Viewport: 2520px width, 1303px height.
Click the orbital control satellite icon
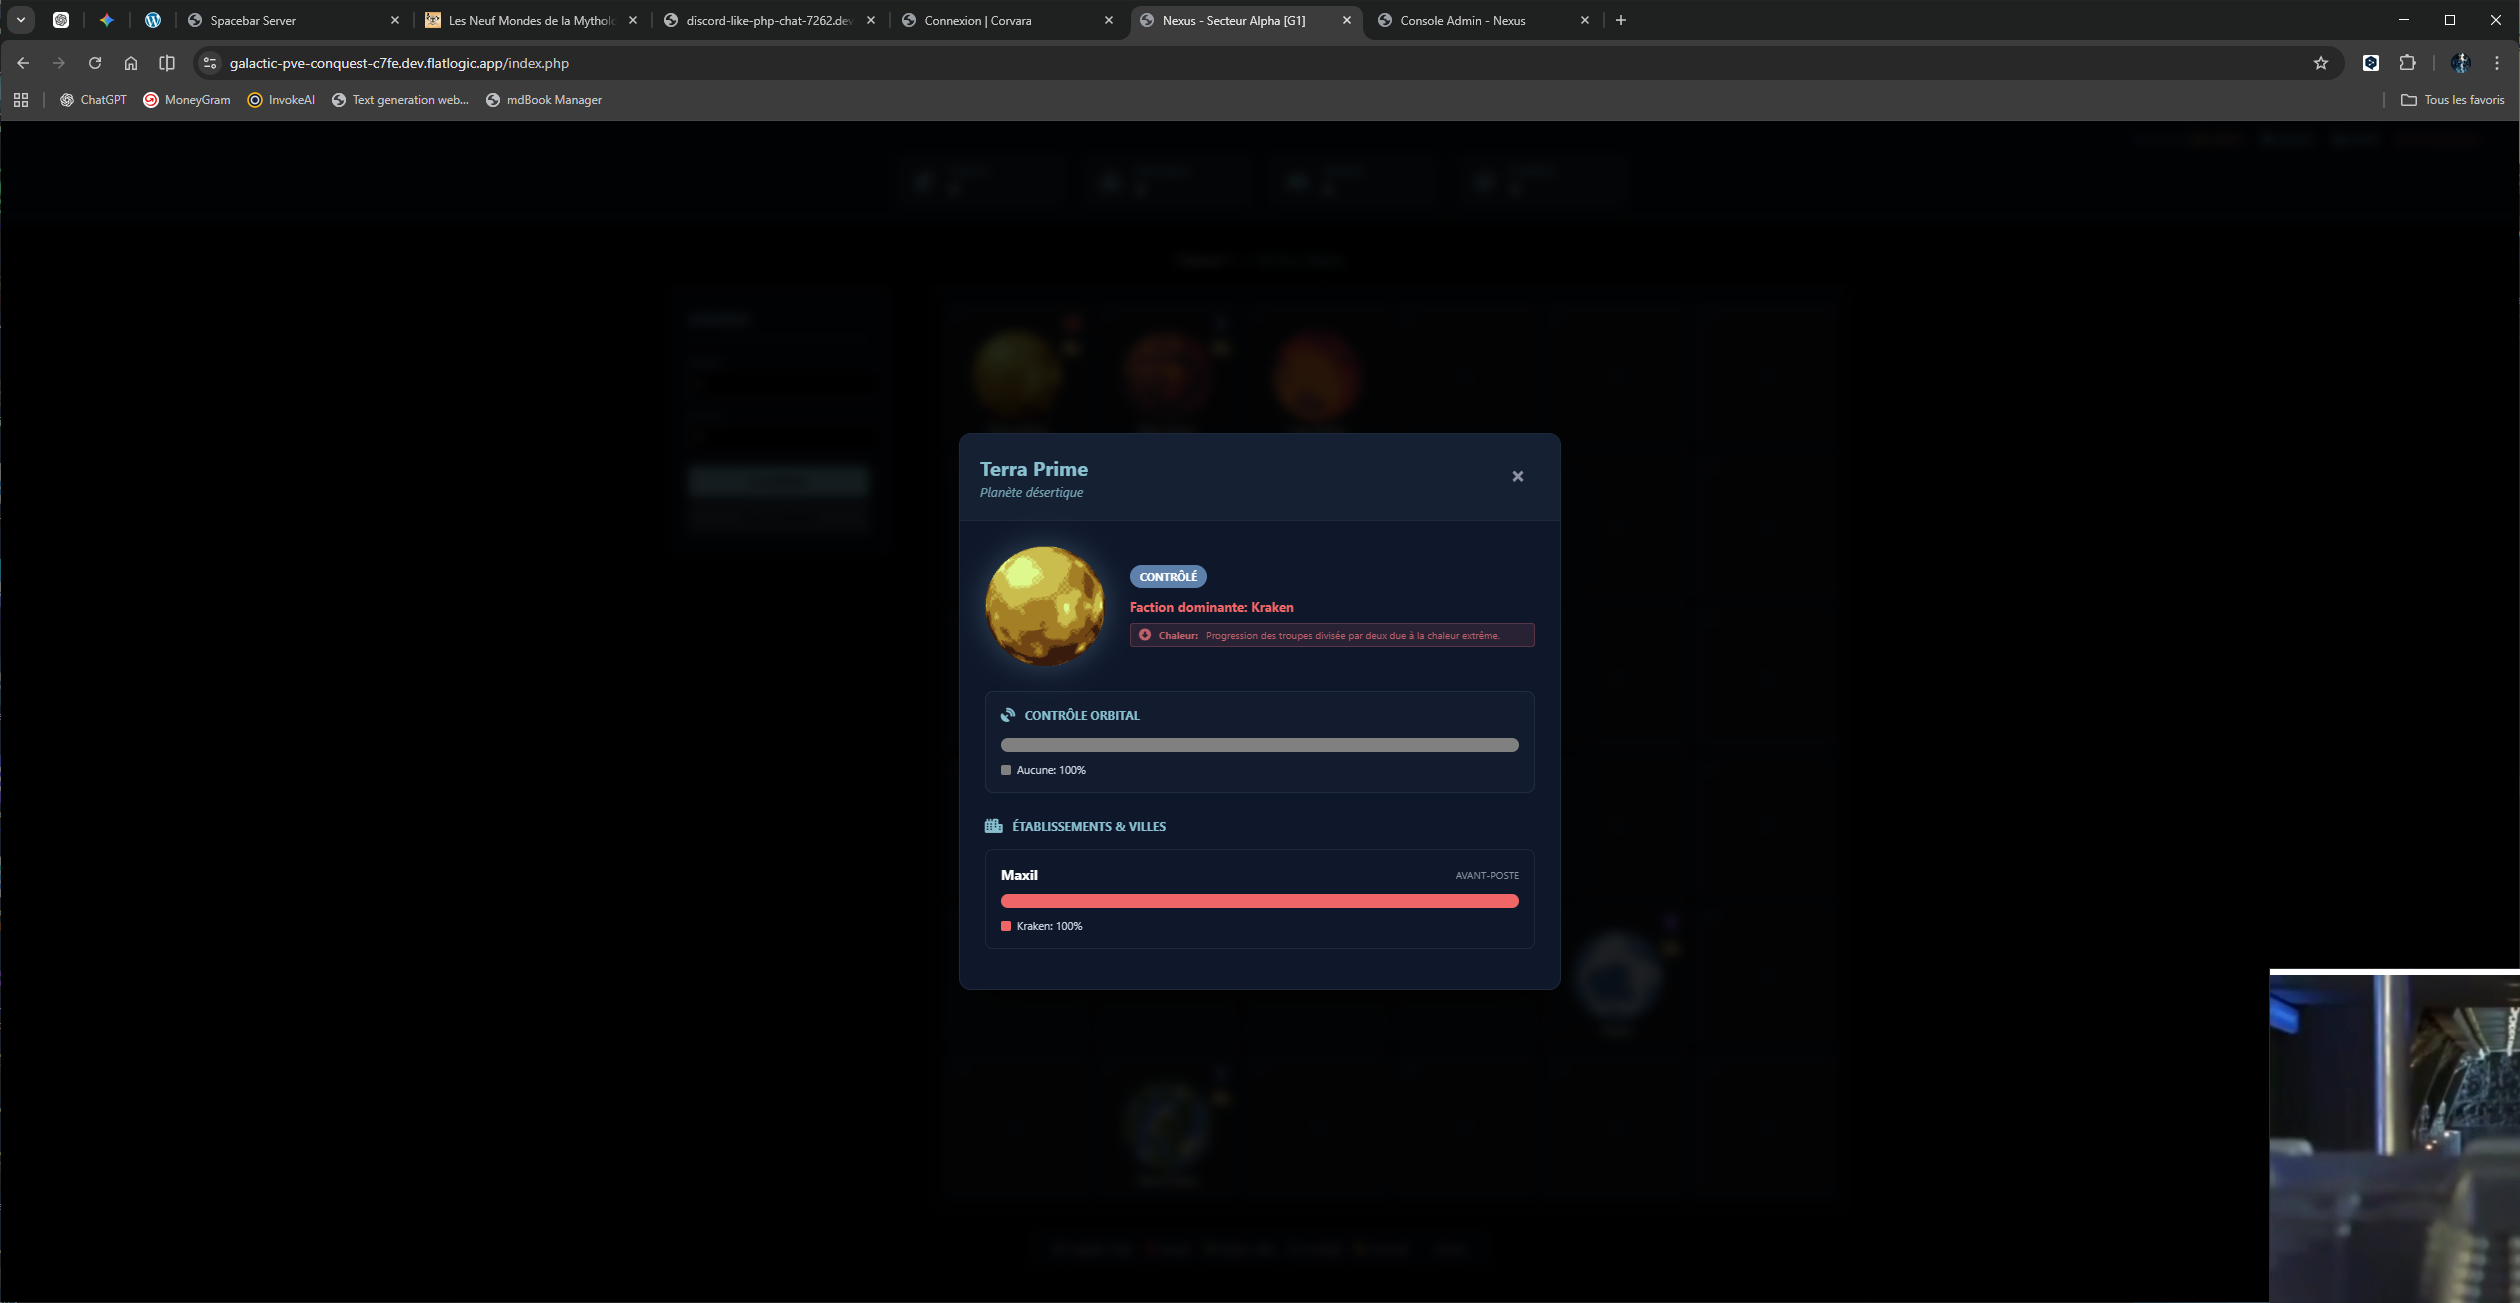[1007, 715]
